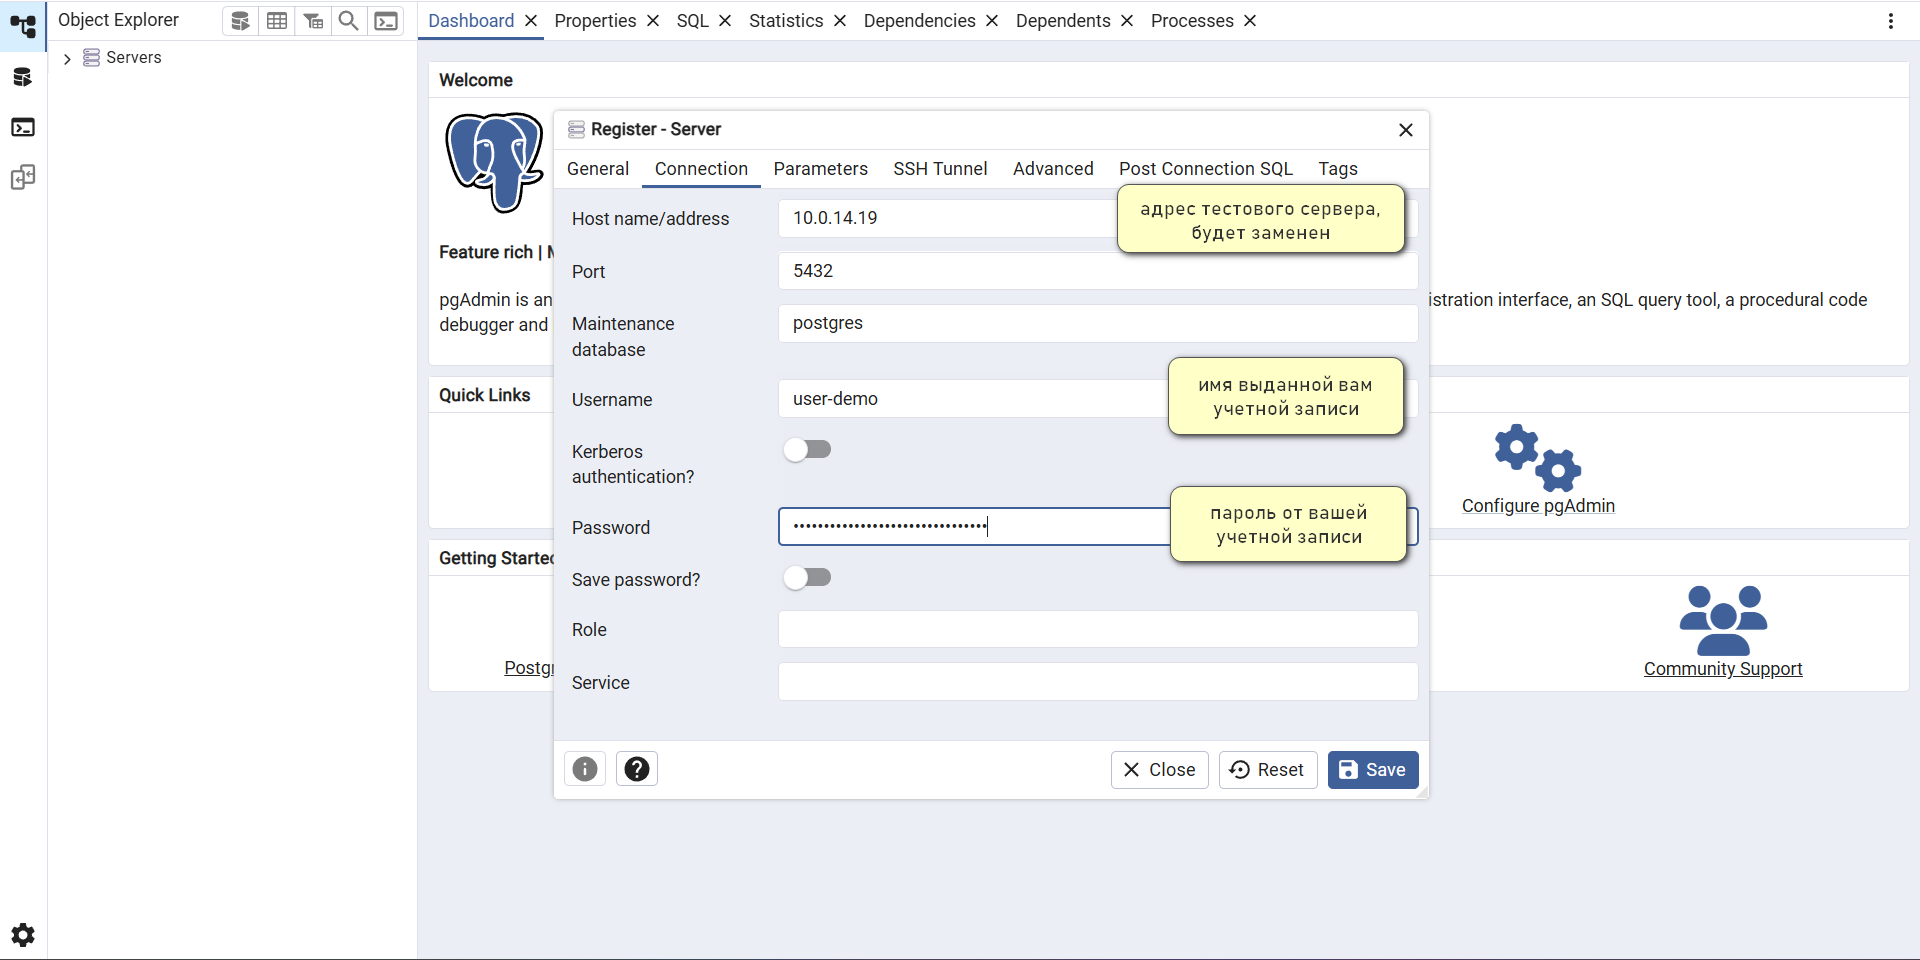Open the Parameters tab in dialog
The image size is (1920, 960).
pos(820,169)
